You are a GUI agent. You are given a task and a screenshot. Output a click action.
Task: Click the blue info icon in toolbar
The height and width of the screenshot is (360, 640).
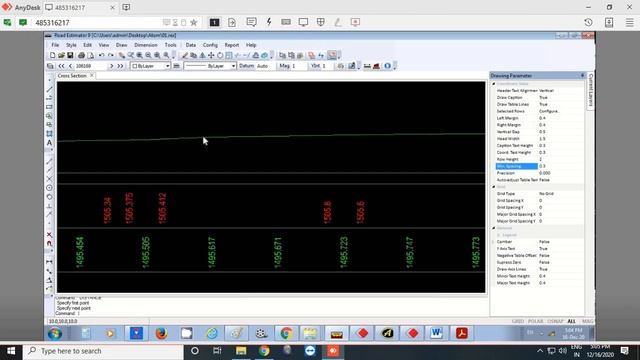pyautogui.click(x=387, y=66)
